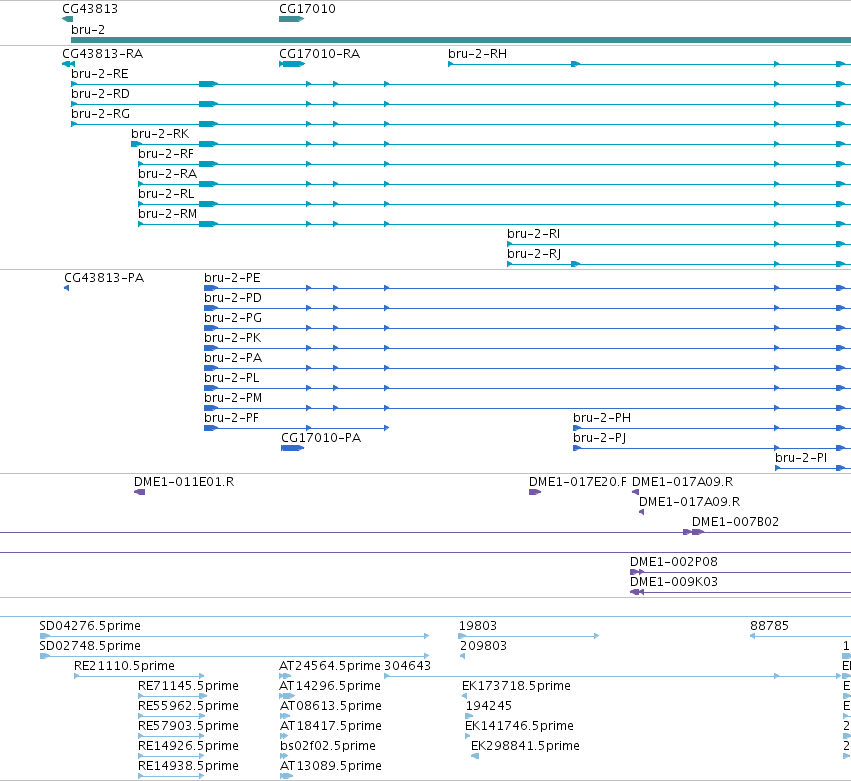Click the bru-2-PF protein label
This screenshot has width=851, height=781.
pos(232,418)
